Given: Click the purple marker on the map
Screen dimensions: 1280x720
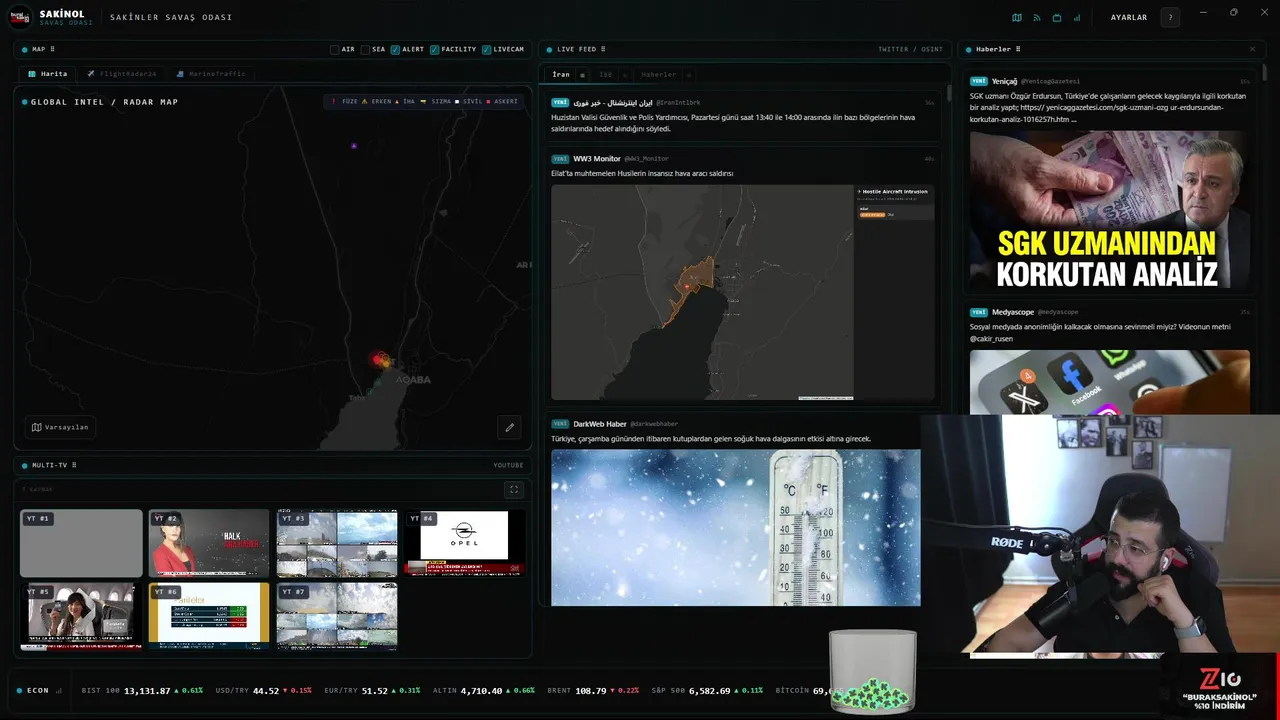Looking at the screenshot, I should point(354,146).
